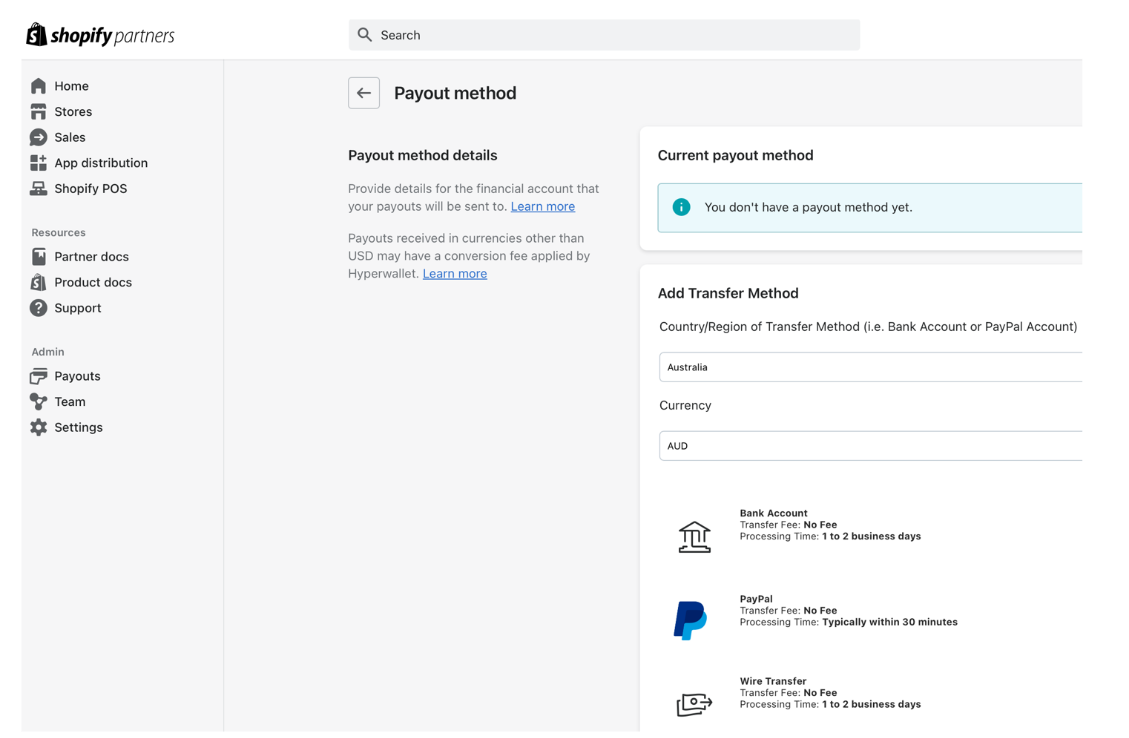Viewport: 1129px width, 738px height.
Task: Click the Shopify Partners logo
Action: click(x=100, y=35)
